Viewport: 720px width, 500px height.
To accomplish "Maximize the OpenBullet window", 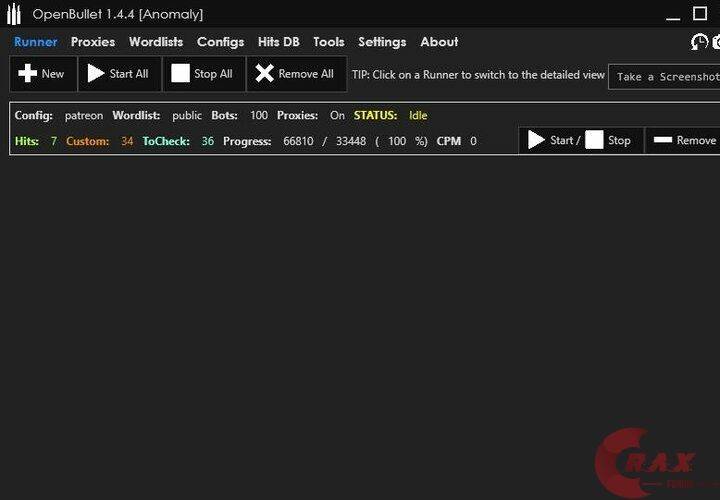I will click(x=700, y=14).
